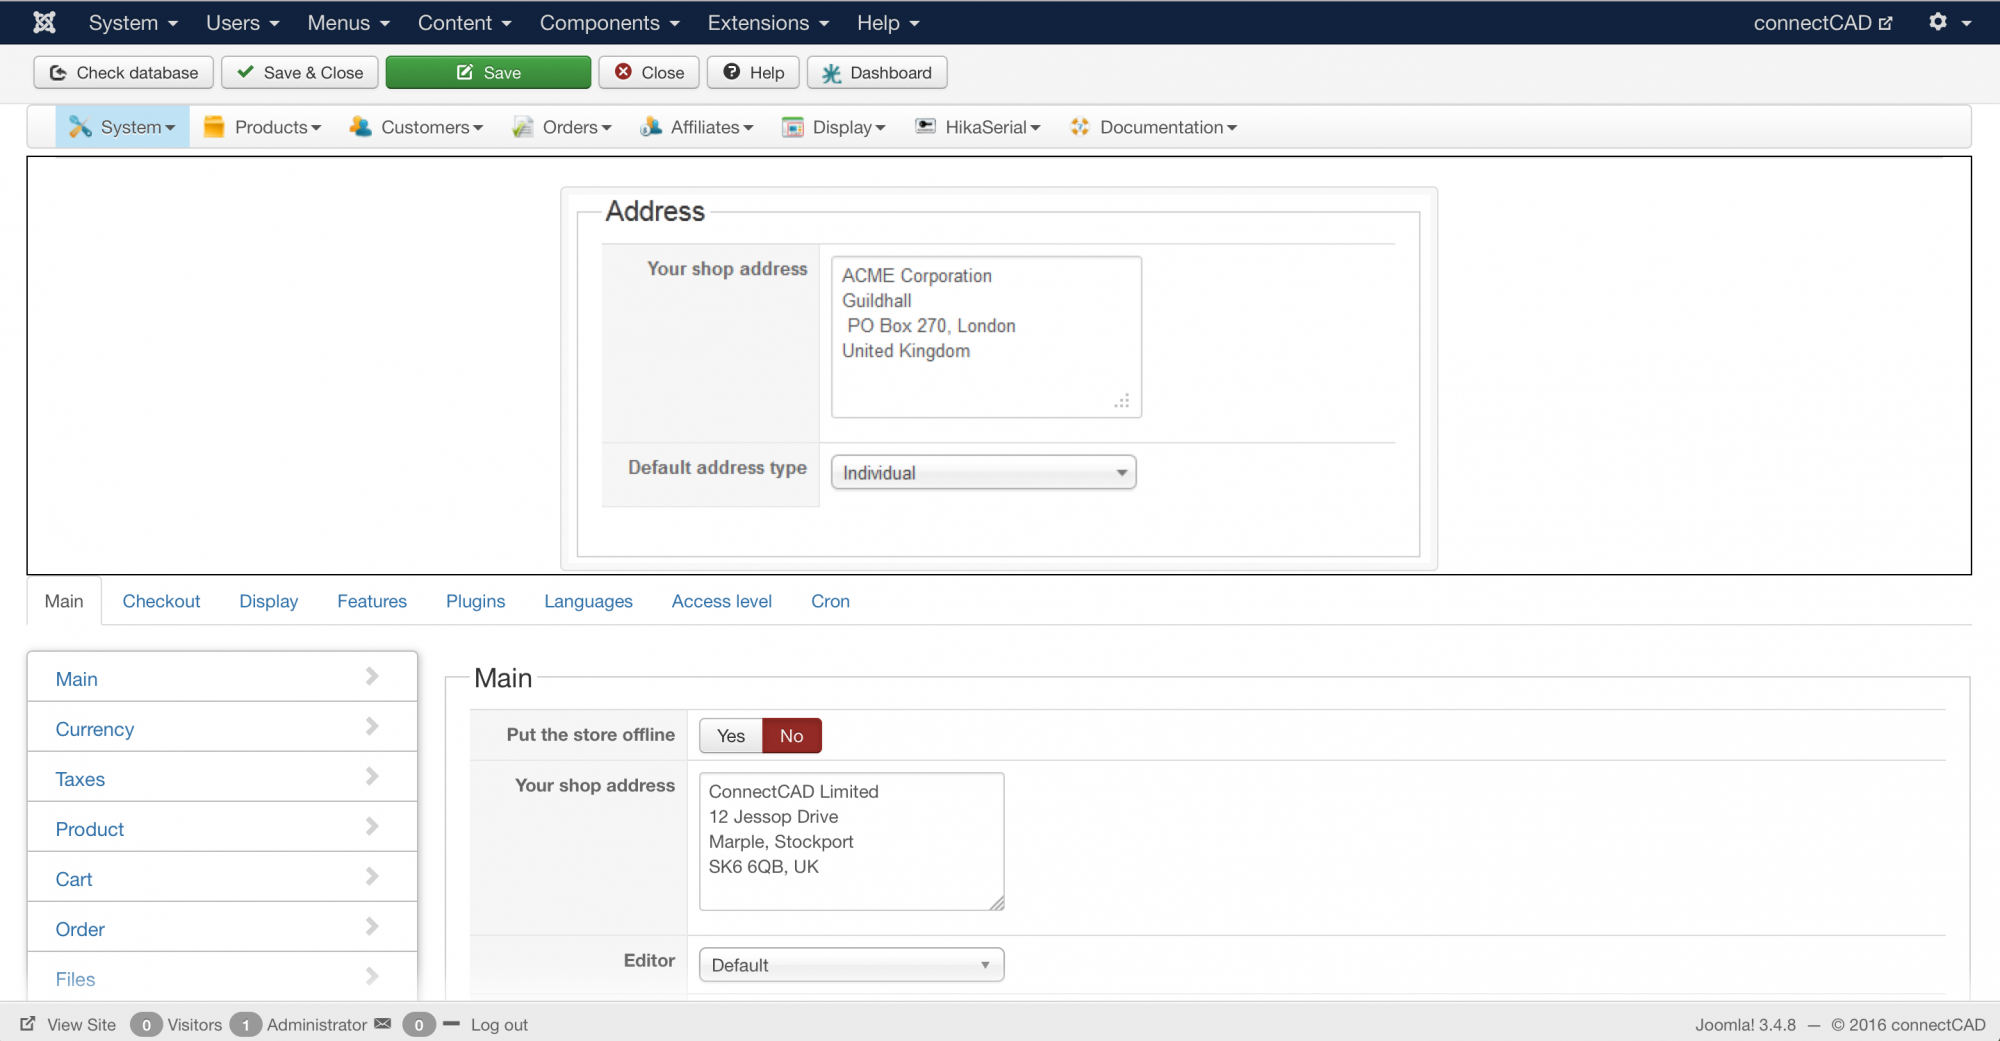2000x1041 pixels.
Task: Click the Log out dash icon
Action: click(451, 1024)
